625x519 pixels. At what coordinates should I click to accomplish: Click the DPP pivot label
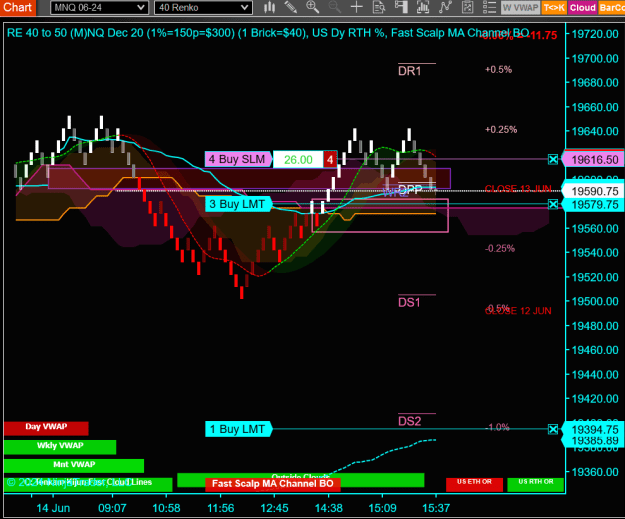click(410, 190)
